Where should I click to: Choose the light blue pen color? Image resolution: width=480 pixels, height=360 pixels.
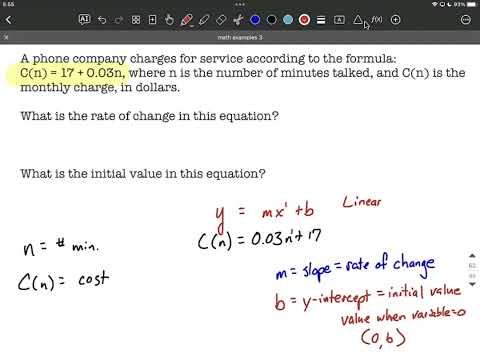point(288,20)
